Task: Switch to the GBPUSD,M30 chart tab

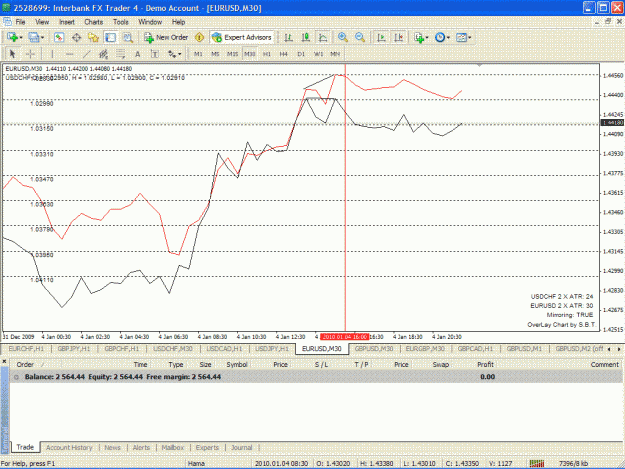Action: [374, 349]
